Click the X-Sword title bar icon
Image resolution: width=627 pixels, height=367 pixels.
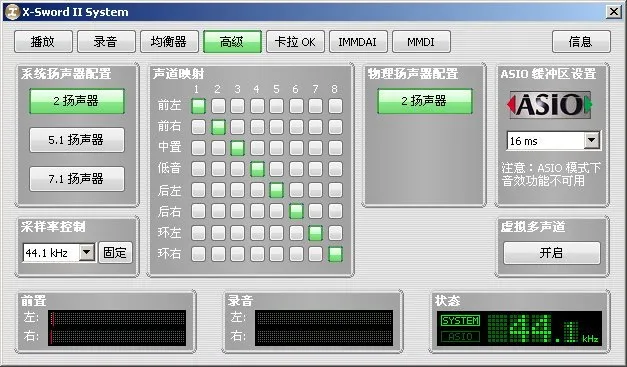[x=12, y=12]
